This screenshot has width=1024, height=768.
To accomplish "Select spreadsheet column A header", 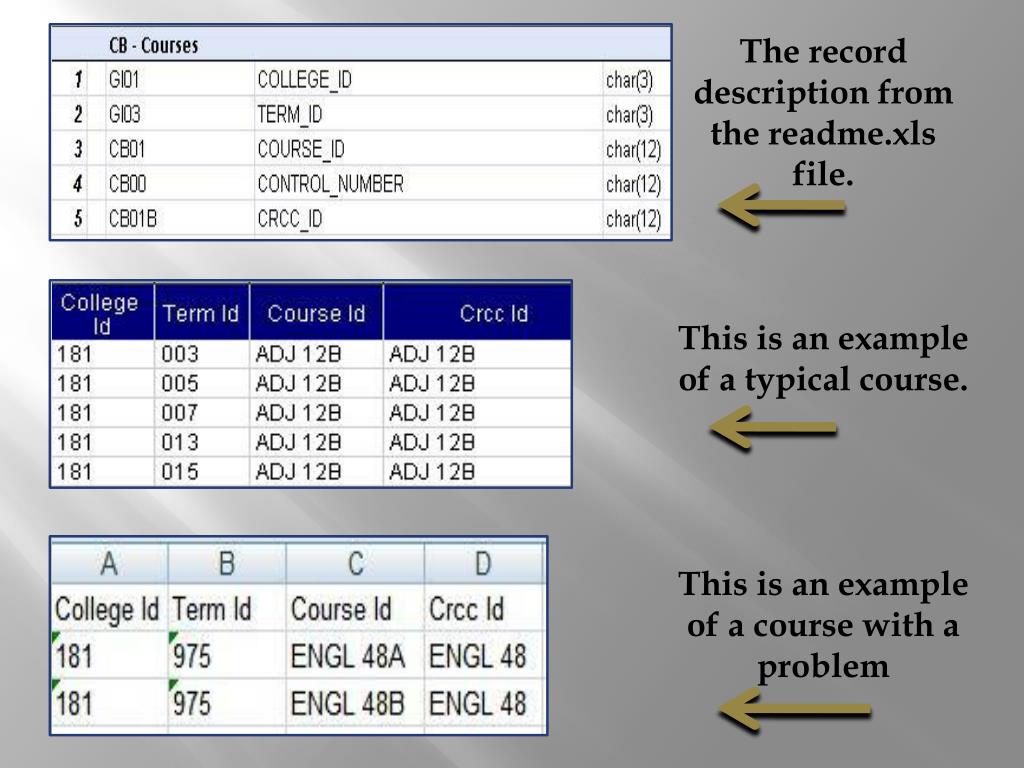I will tap(109, 563).
